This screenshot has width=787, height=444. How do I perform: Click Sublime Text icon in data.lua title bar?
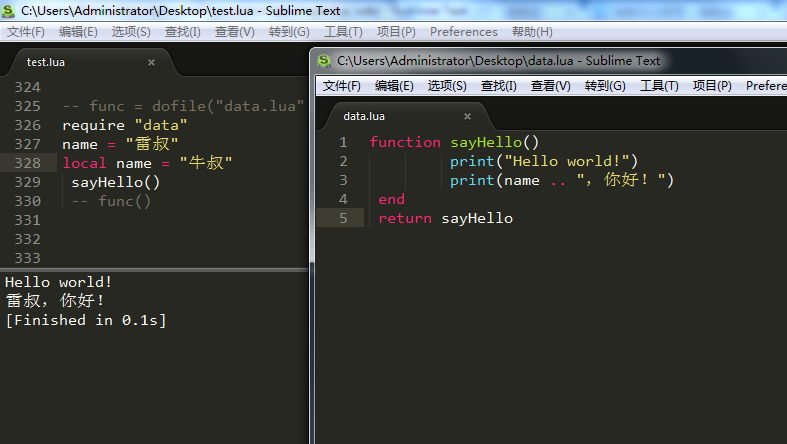pyautogui.click(x=324, y=61)
